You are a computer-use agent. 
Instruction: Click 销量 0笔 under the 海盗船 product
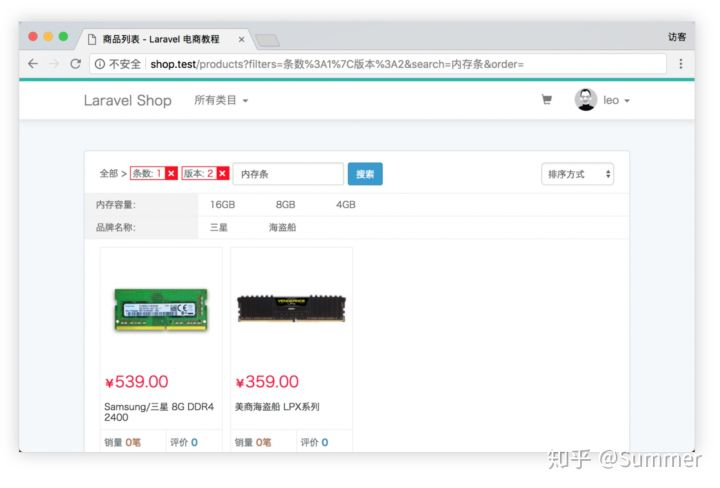(253, 442)
